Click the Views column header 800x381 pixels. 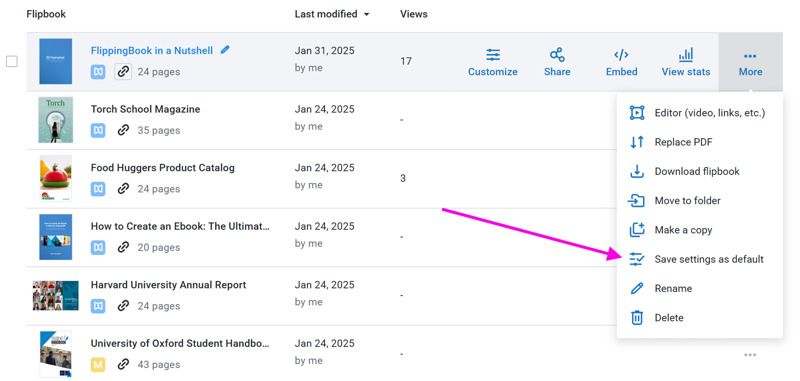[414, 14]
